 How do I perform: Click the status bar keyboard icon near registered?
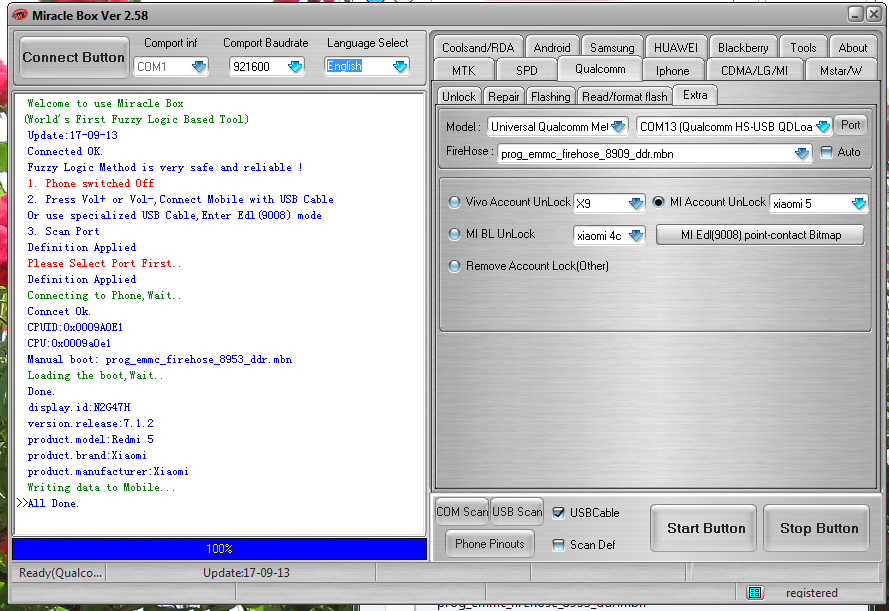(755, 592)
